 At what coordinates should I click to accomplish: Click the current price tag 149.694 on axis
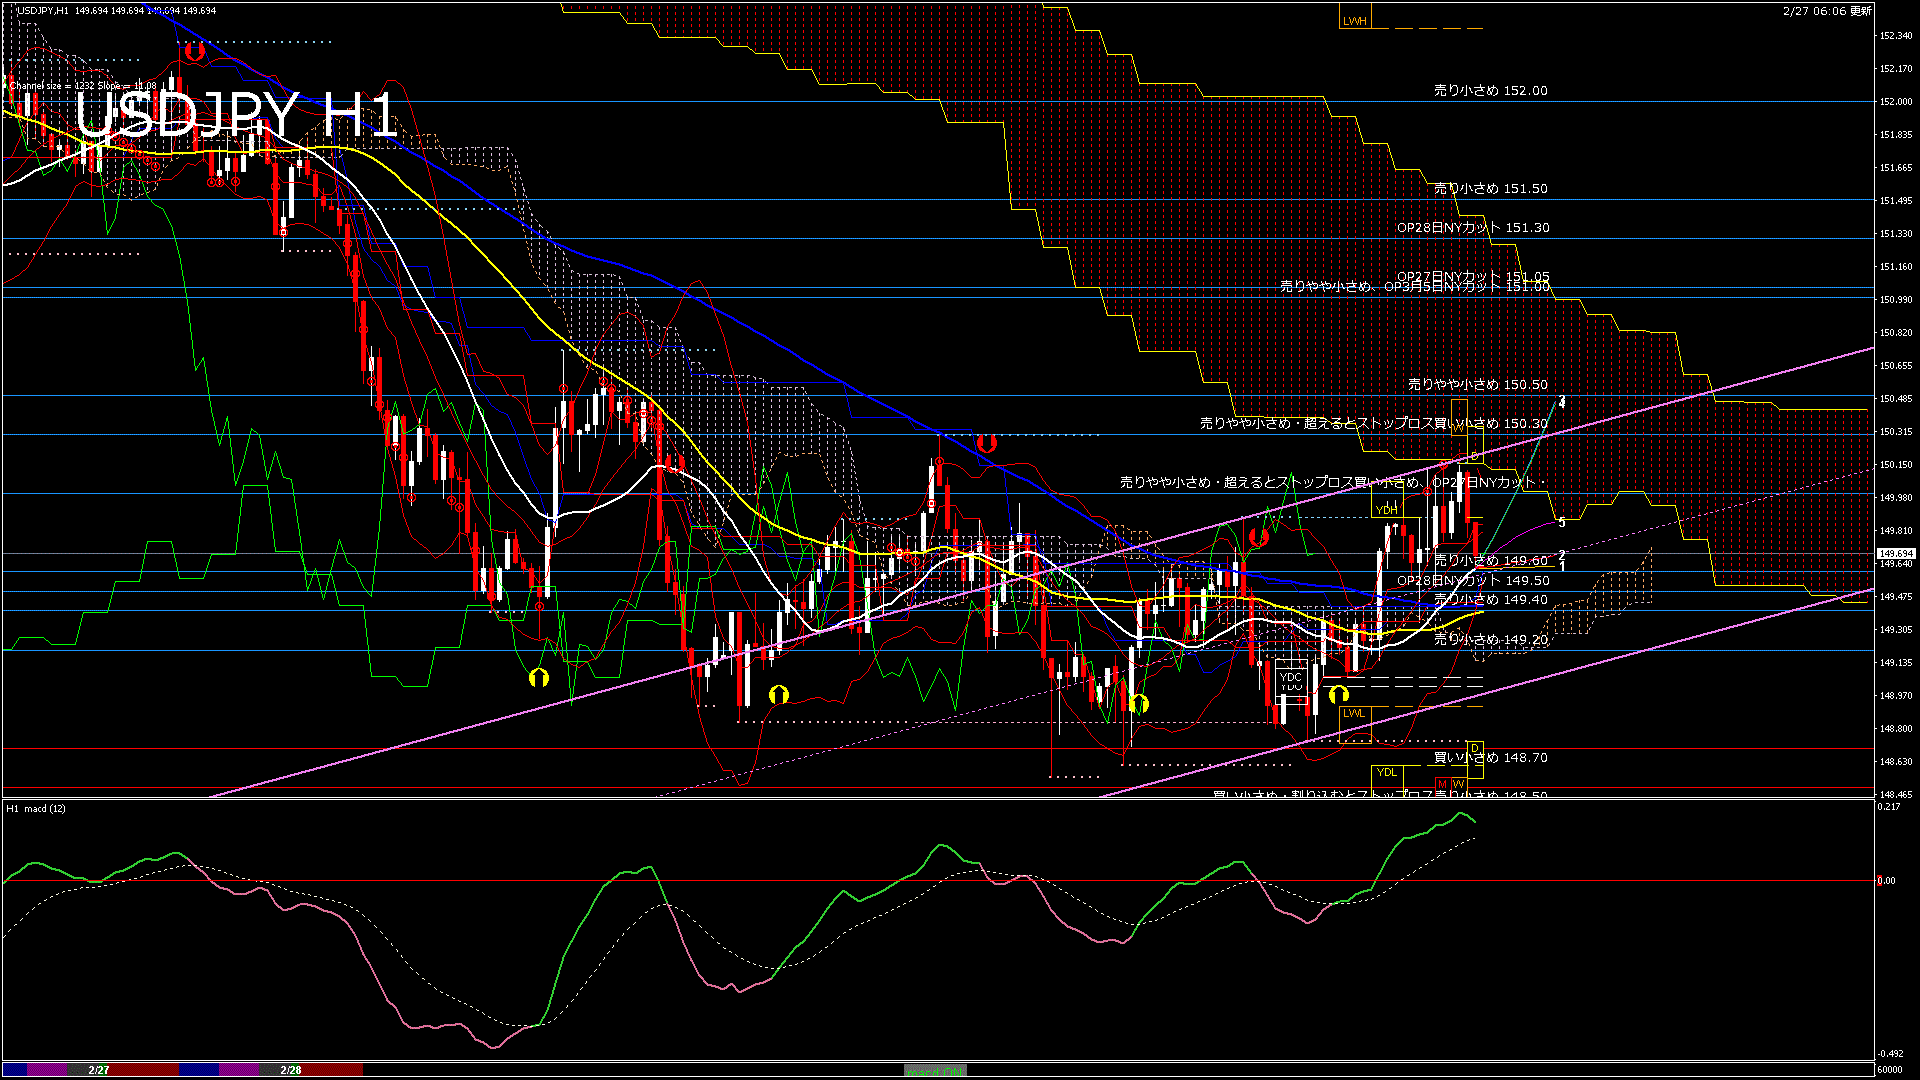coord(1895,553)
